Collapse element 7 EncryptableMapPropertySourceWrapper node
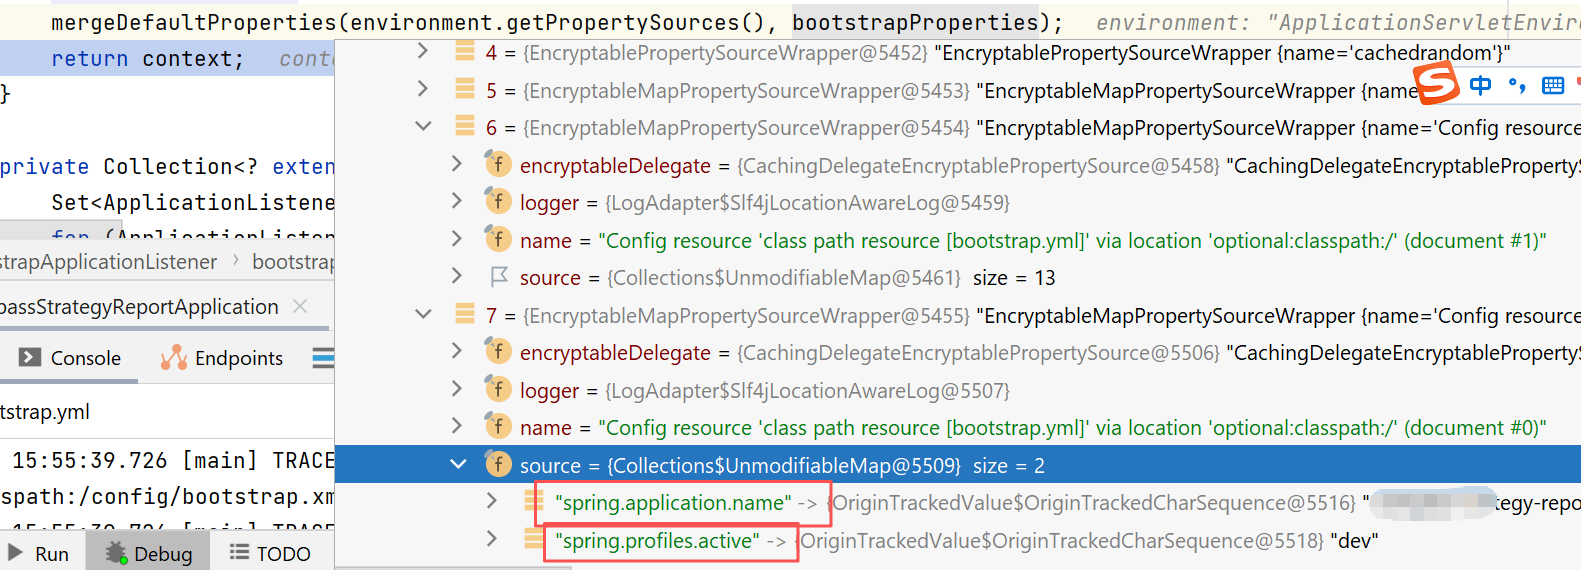The width and height of the screenshot is (1581, 570). click(424, 315)
